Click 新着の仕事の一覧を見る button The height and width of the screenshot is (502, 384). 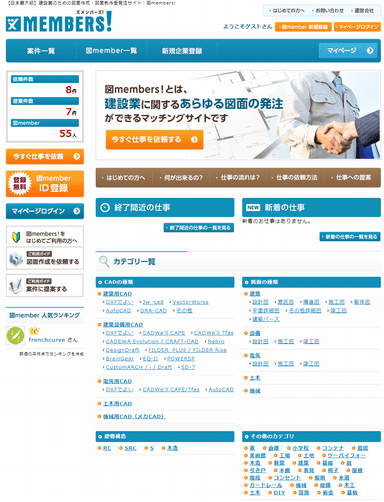point(350,237)
